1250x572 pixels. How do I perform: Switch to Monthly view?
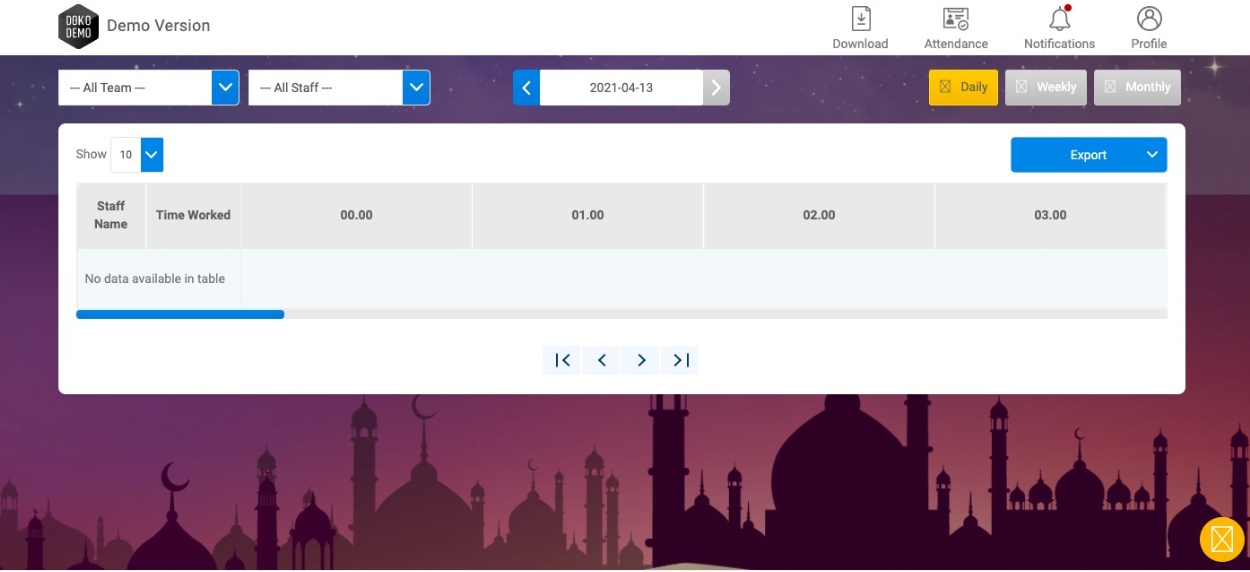click(1137, 88)
